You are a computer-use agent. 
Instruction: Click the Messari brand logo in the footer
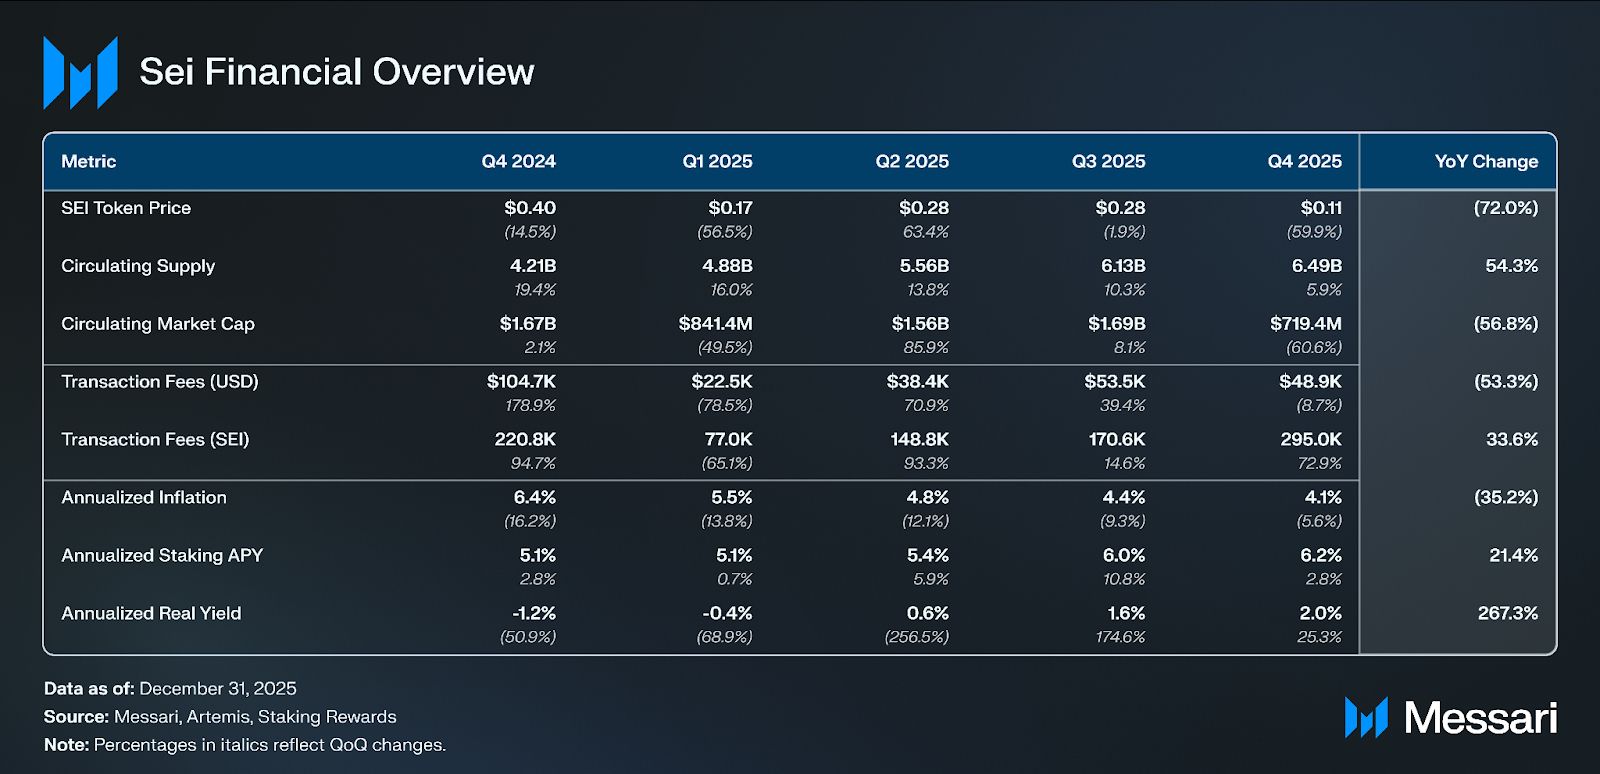coord(1451,717)
